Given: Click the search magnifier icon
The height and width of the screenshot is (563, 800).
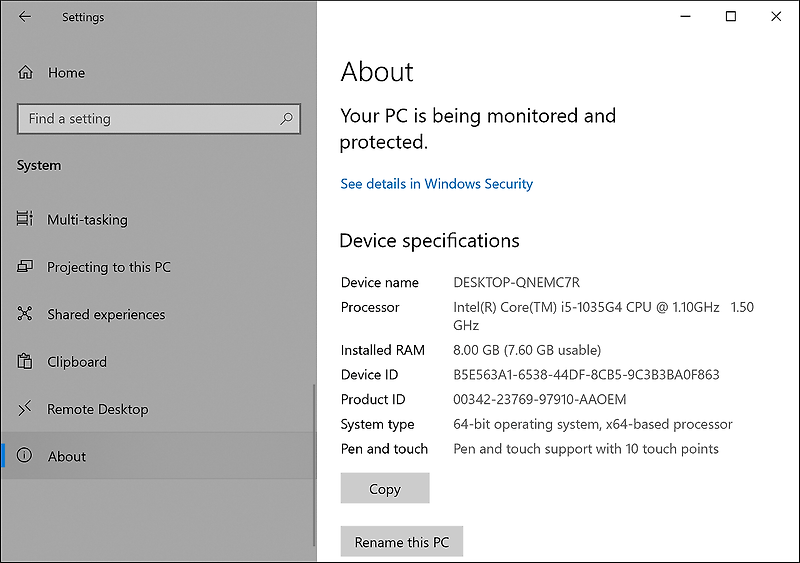Looking at the screenshot, I should click(x=287, y=119).
